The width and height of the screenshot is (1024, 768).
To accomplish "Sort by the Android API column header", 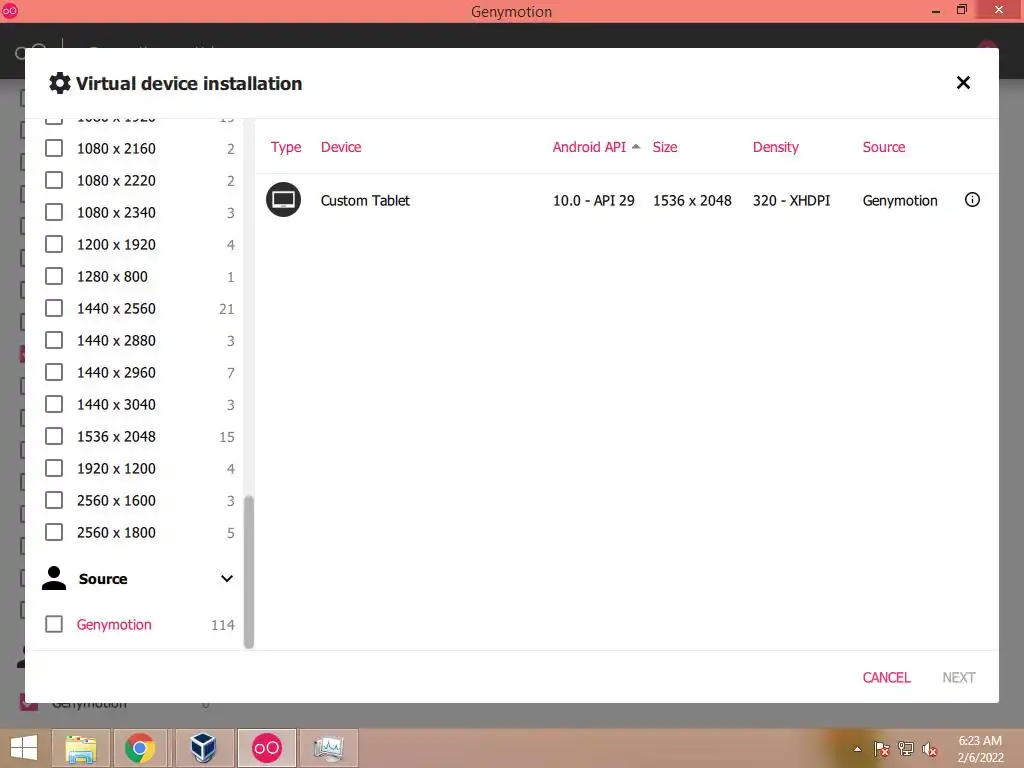I will coord(589,147).
